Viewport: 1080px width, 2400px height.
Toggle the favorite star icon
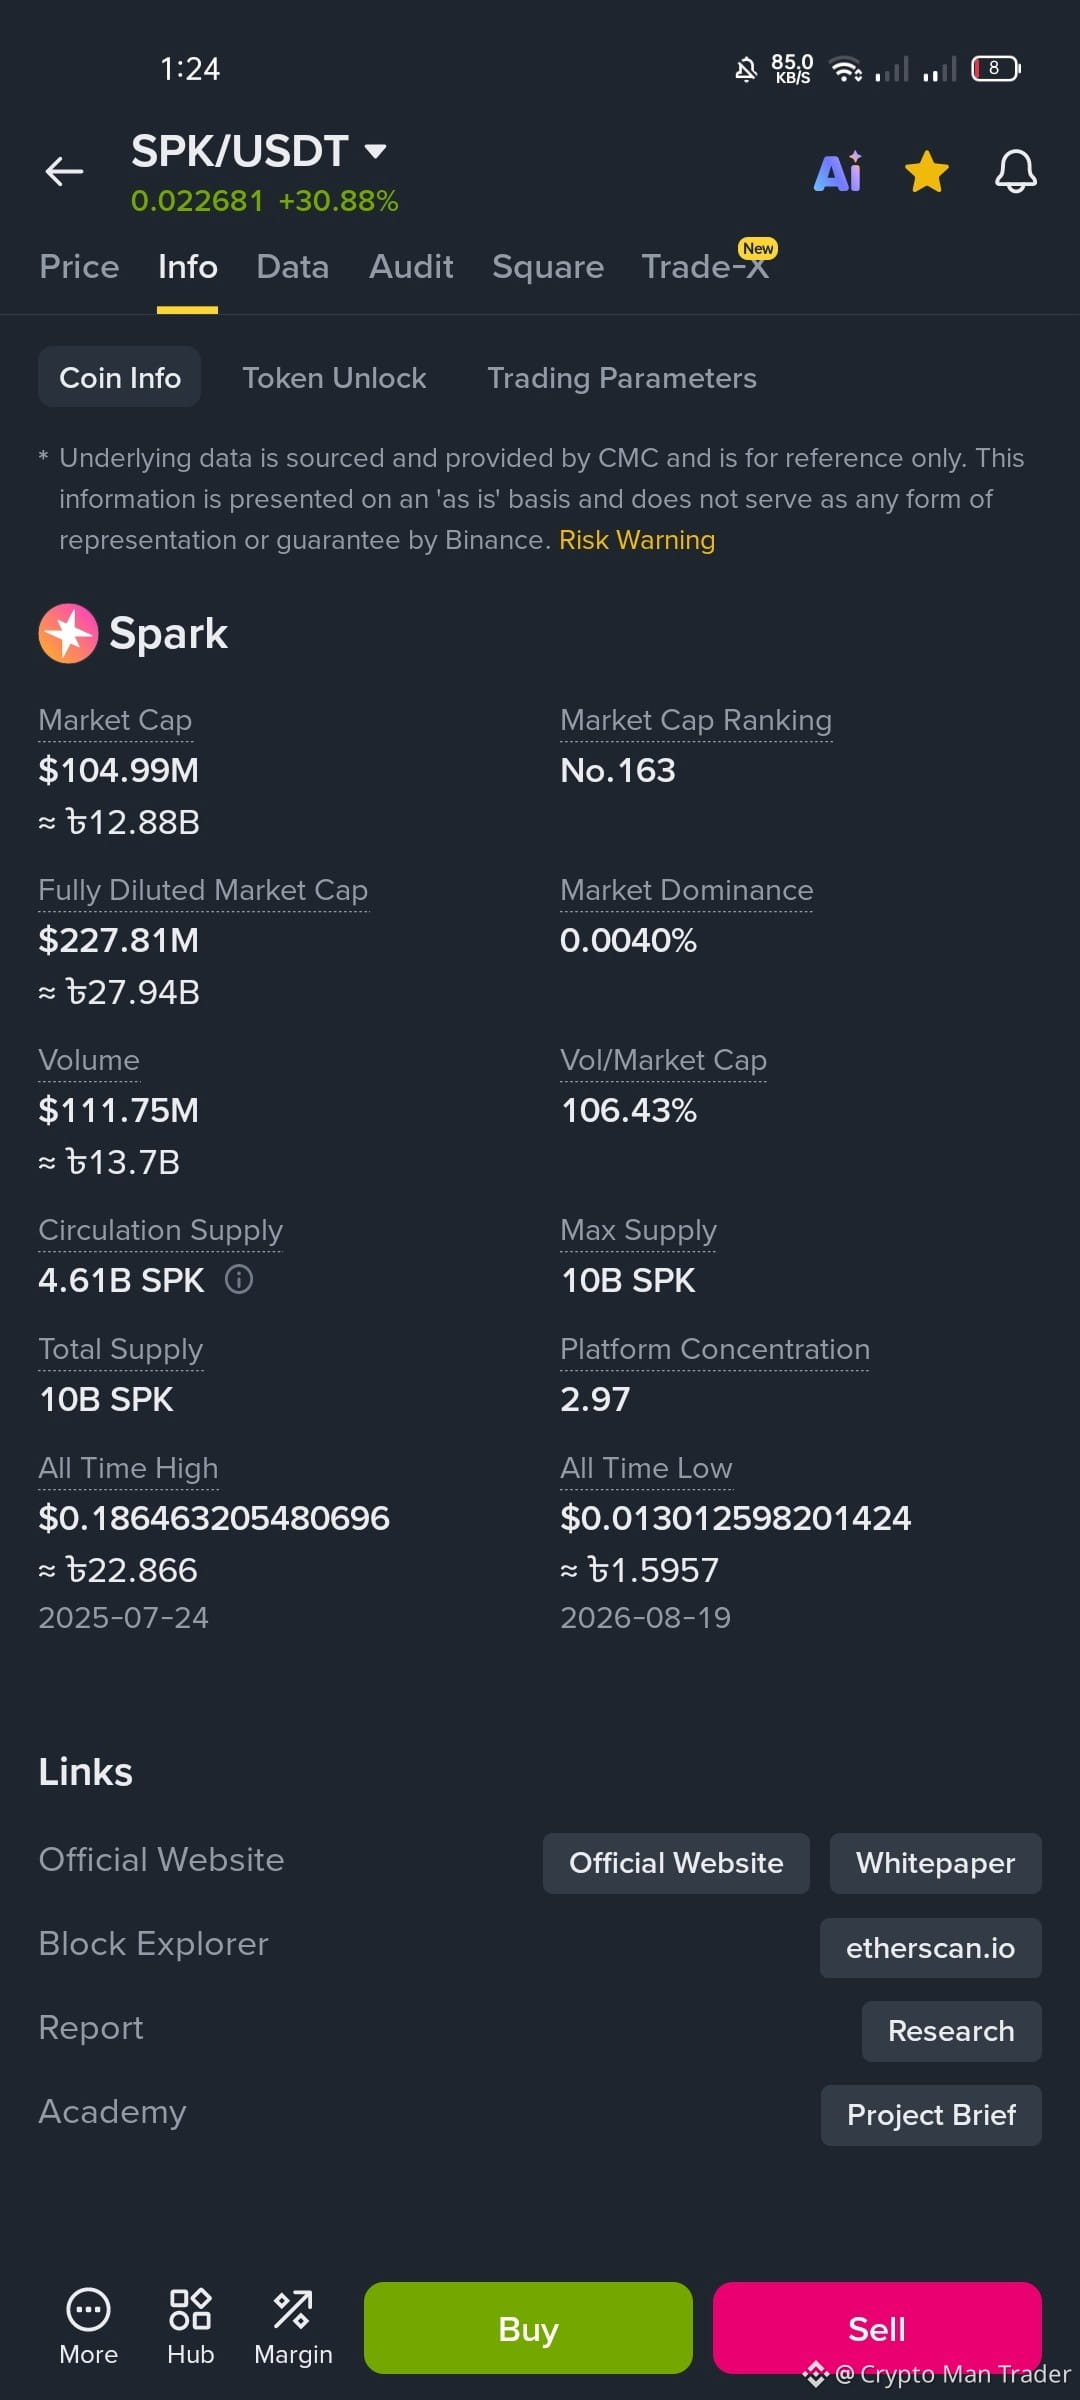coord(927,172)
